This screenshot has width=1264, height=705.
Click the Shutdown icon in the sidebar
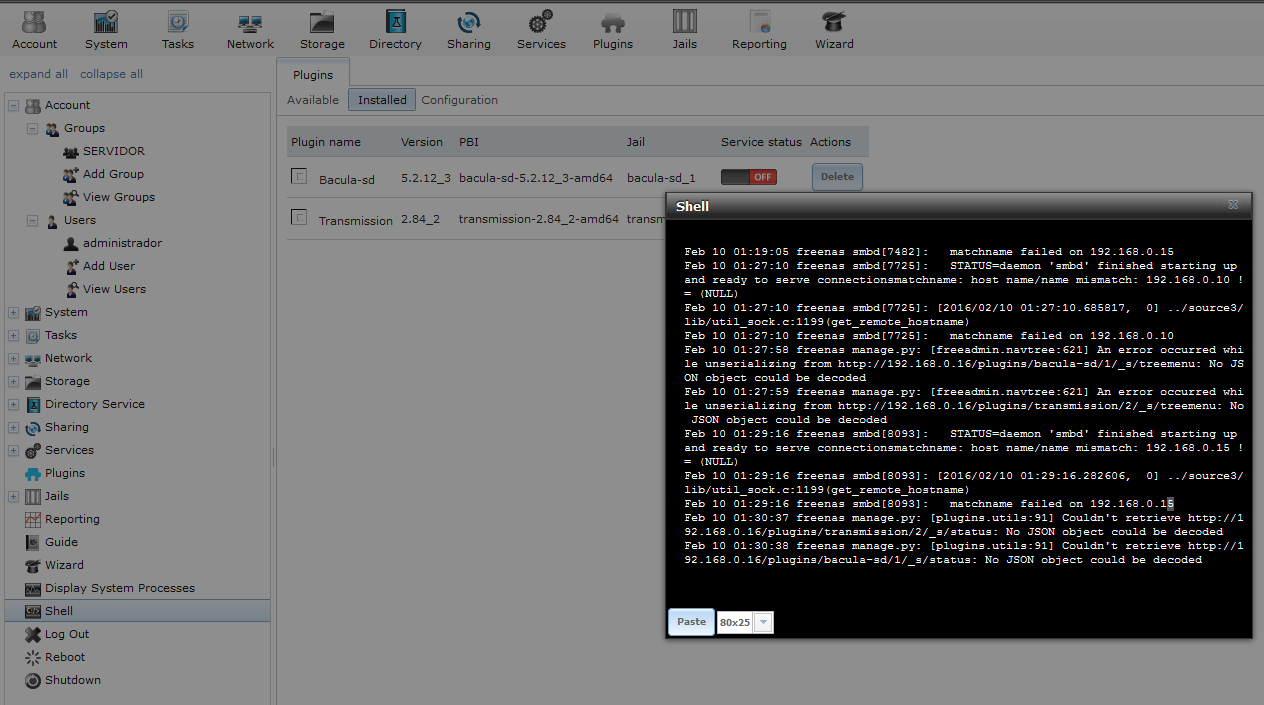click(33, 680)
